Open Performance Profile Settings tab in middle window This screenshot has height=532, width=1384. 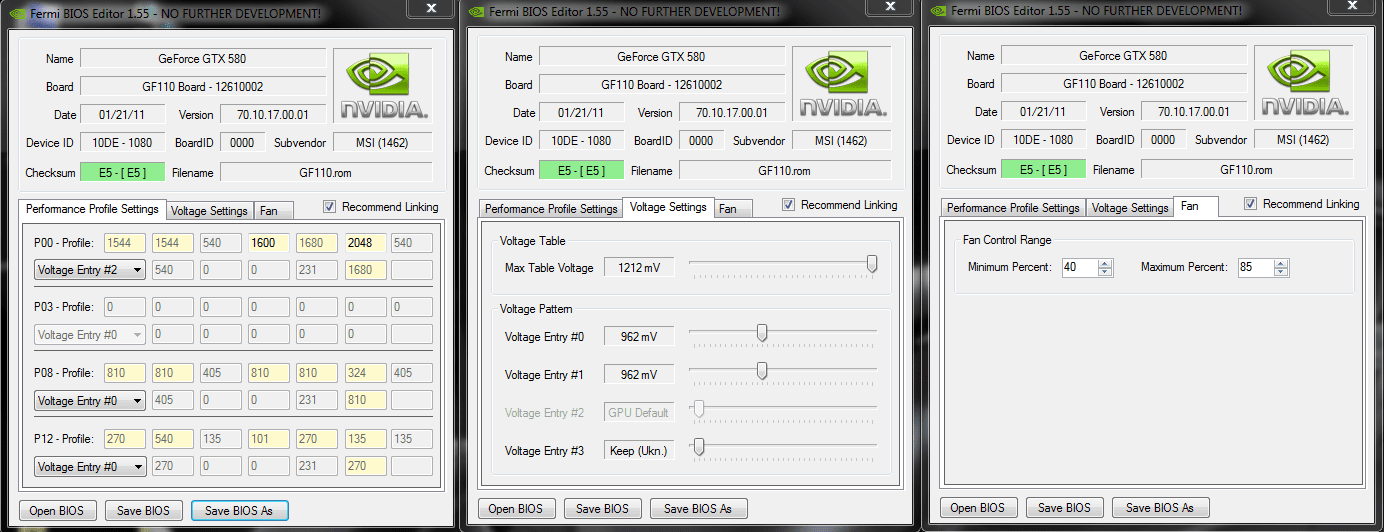pos(551,209)
